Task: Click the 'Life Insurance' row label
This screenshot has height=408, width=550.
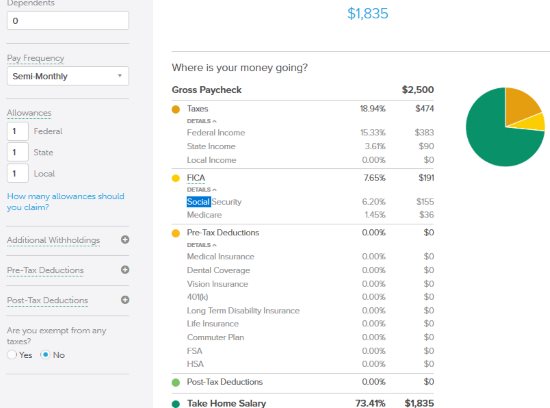Action: pyautogui.click(x=213, y=323)
